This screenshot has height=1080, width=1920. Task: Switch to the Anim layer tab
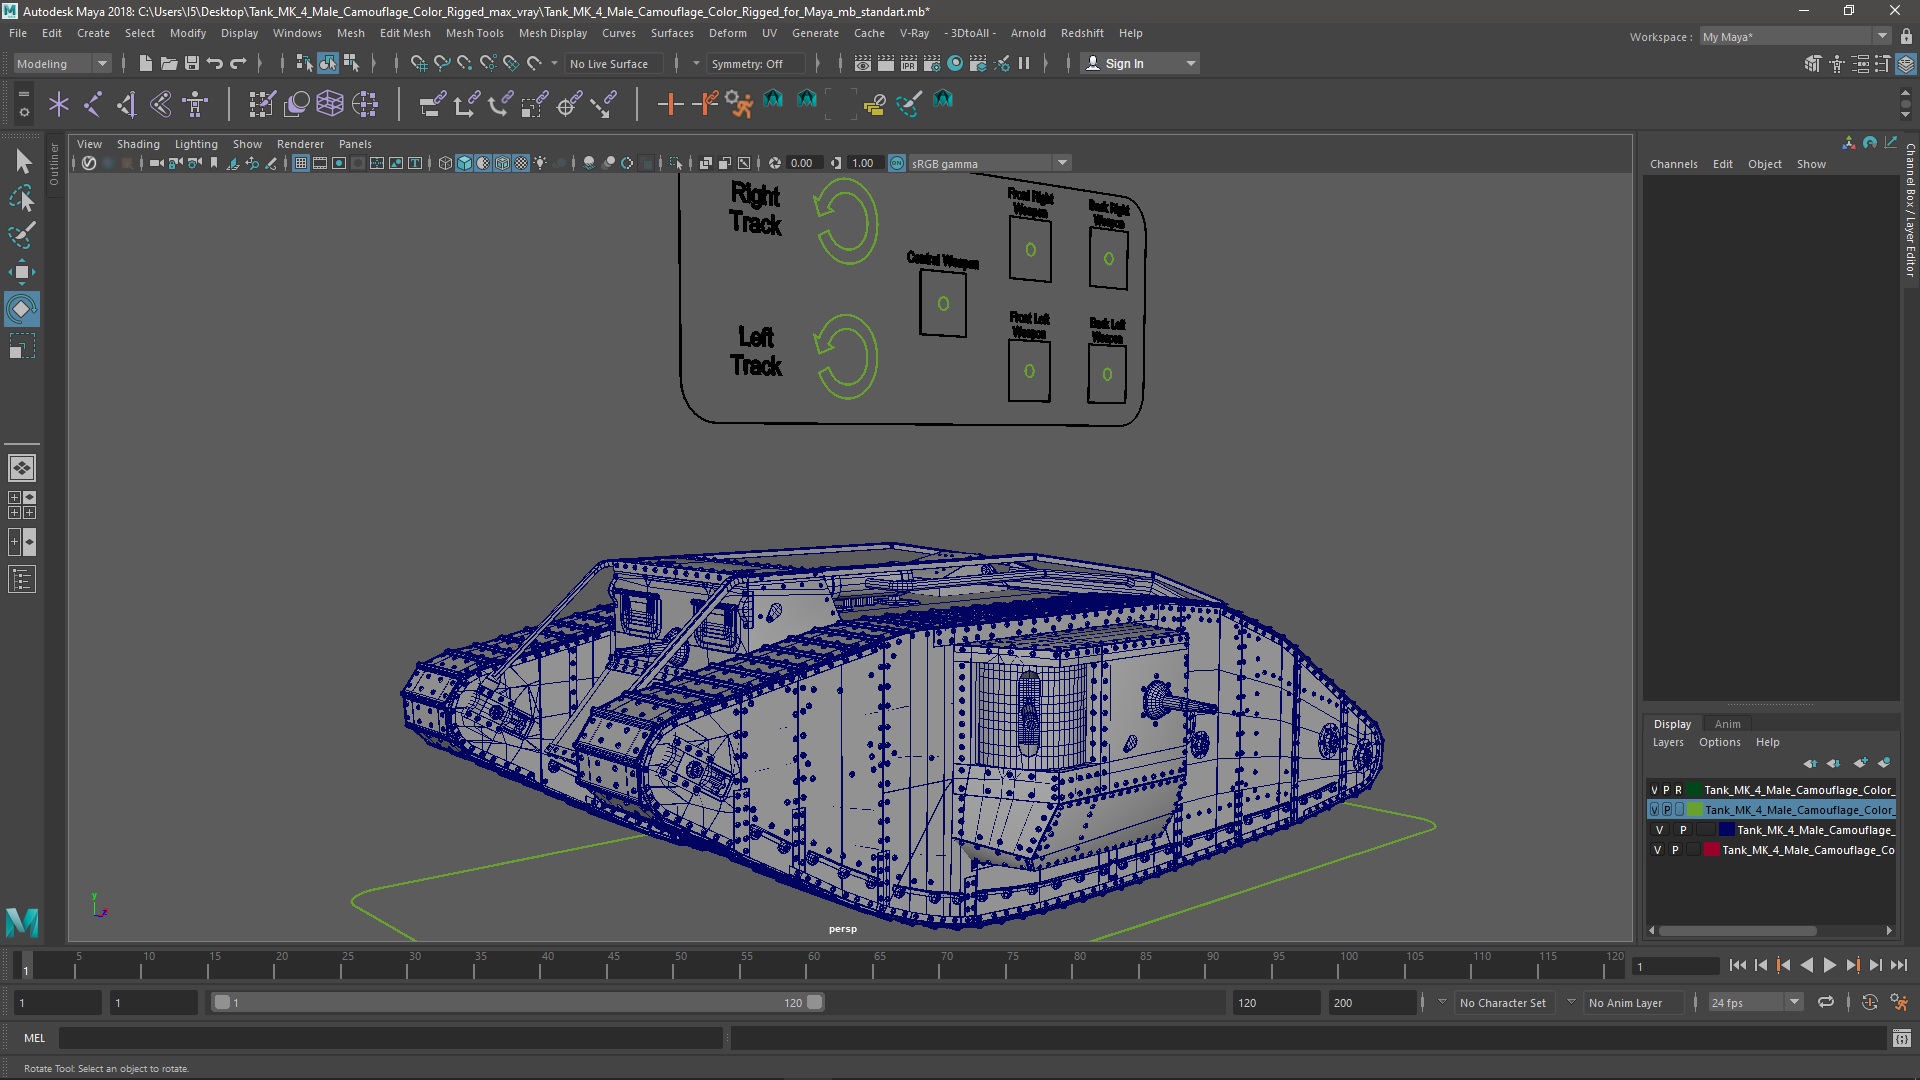click(x=1727, y=724)
